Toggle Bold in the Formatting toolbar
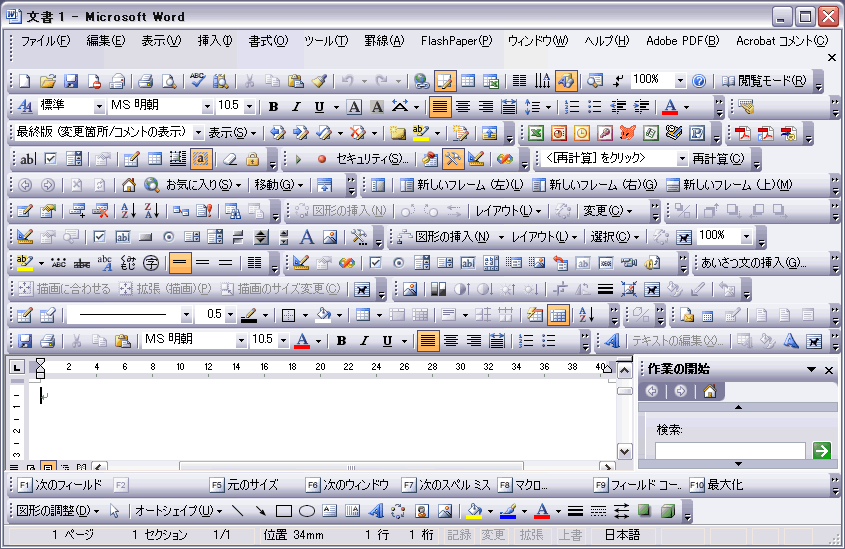The image size is (845, 549). (273, 107)
